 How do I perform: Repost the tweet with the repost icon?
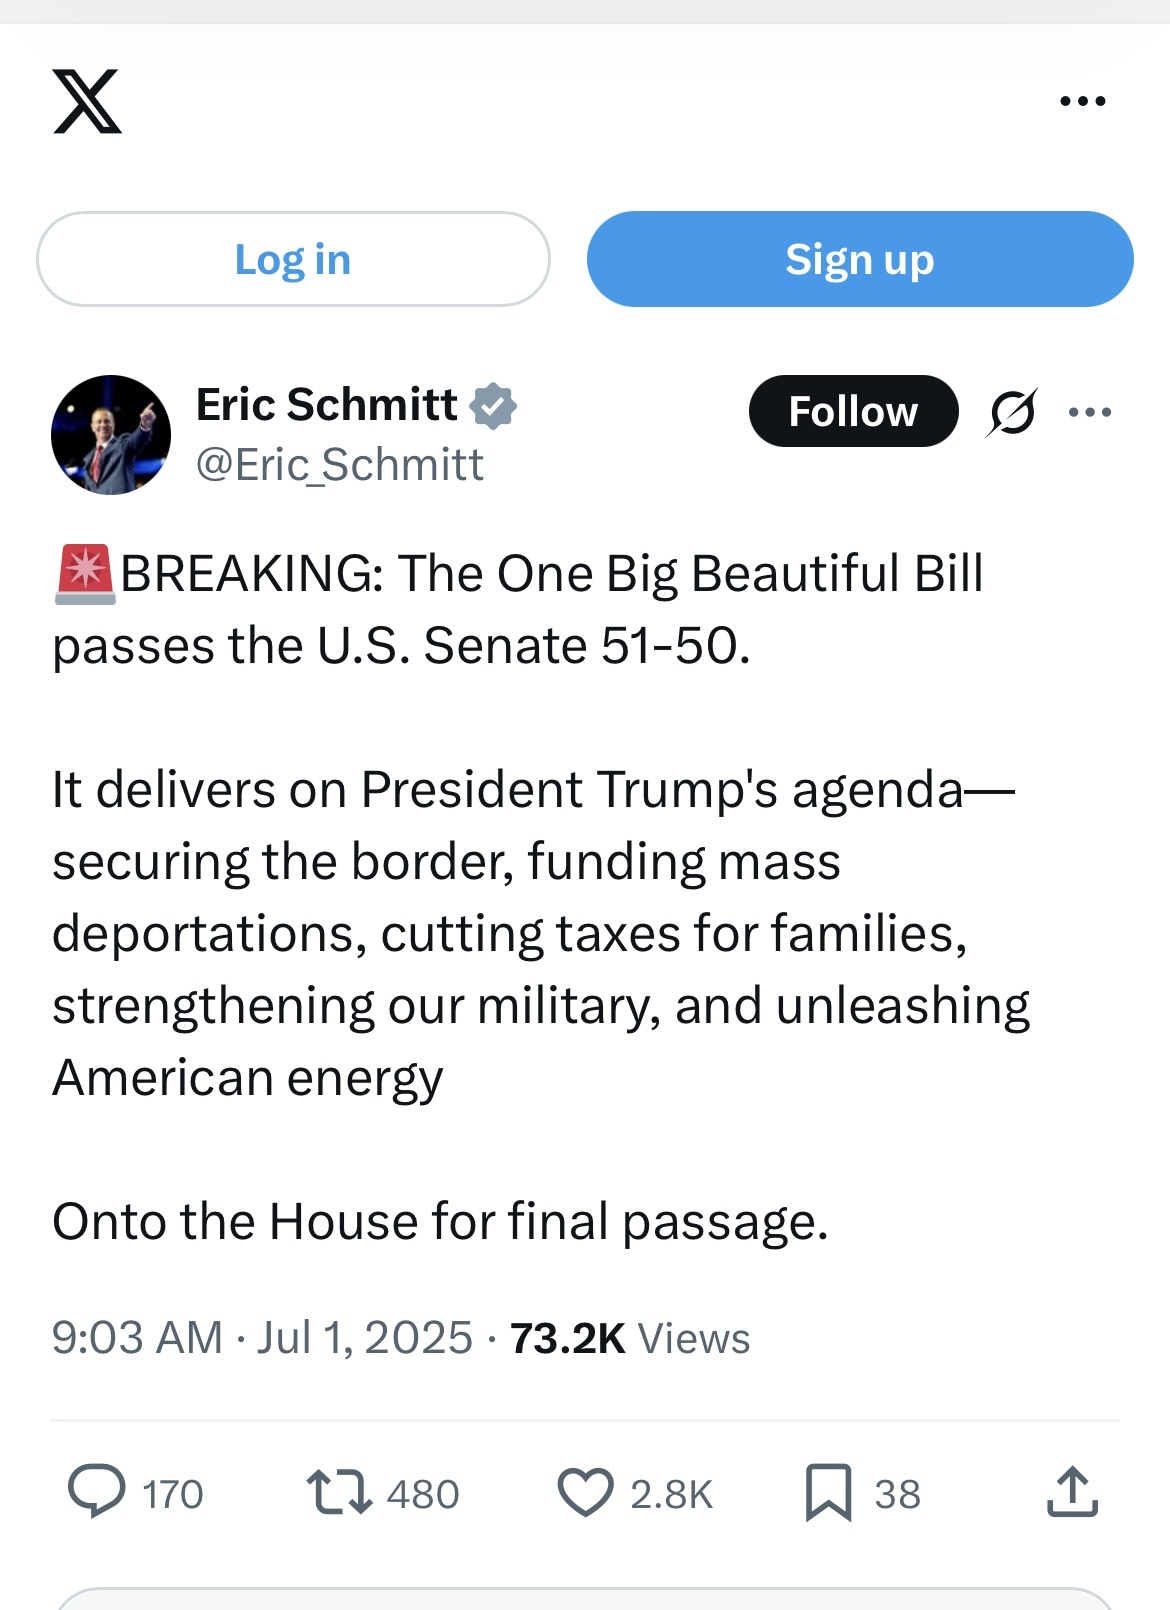click(339, 1491)
